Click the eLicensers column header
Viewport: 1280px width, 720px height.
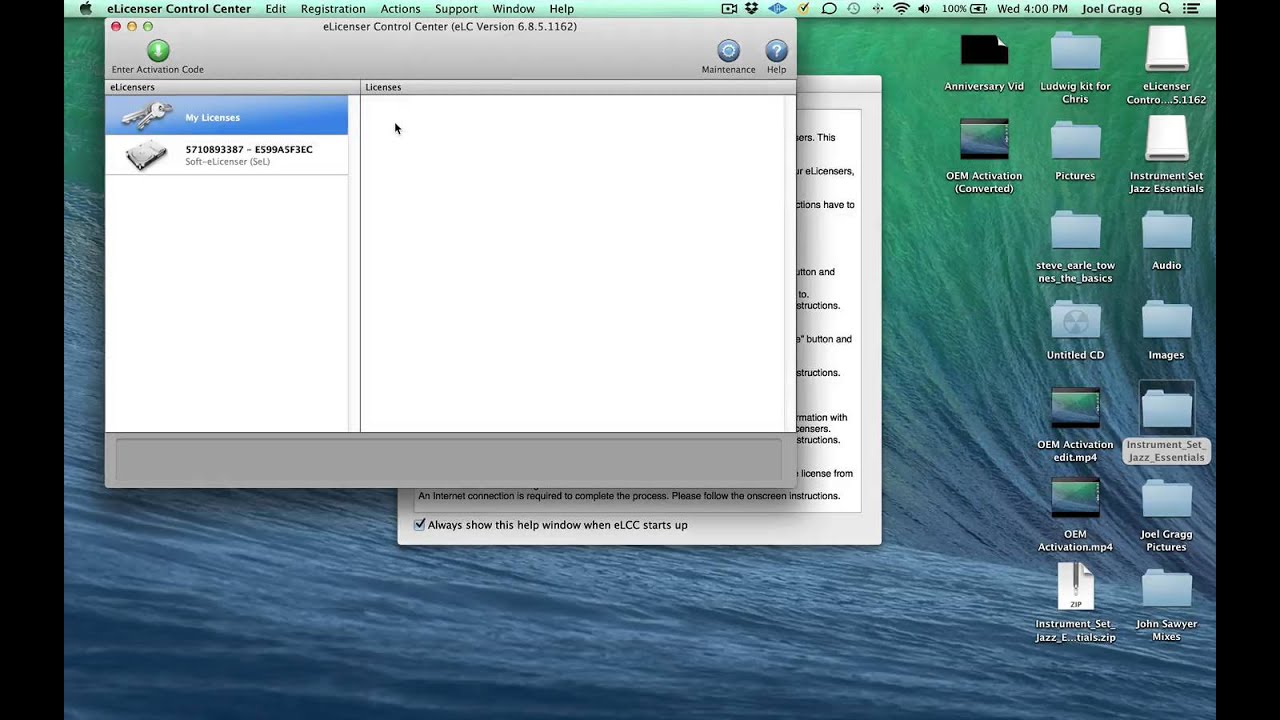coord(232,87)
